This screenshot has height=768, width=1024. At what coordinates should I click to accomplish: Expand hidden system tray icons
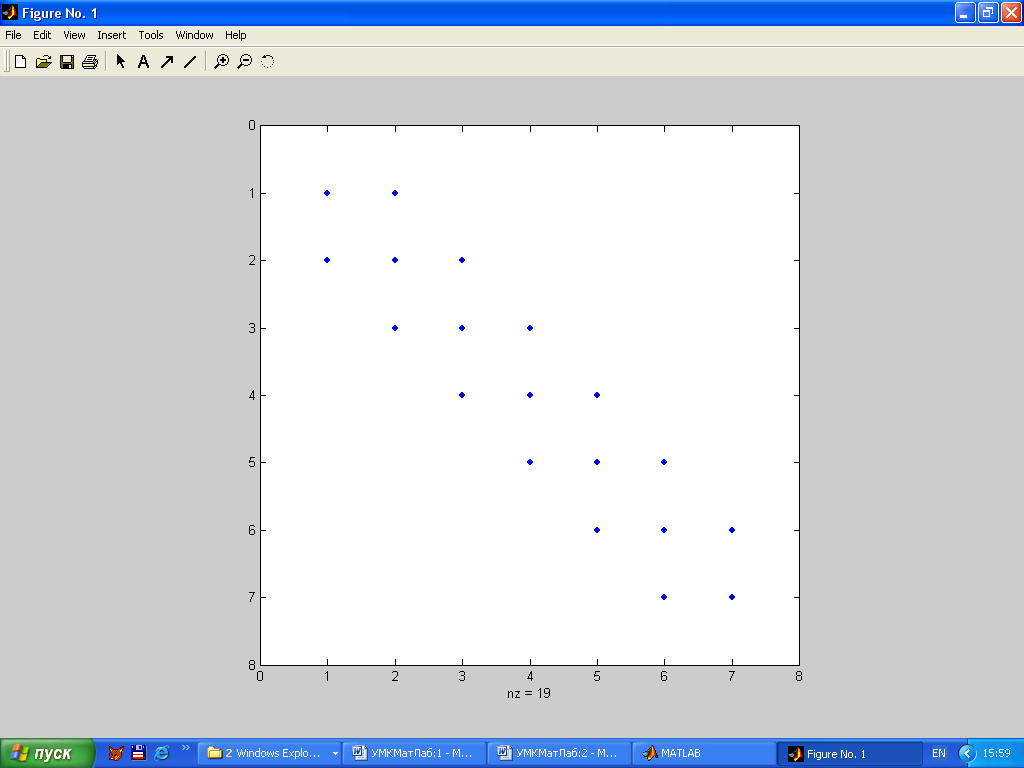[x=966, y=753]
